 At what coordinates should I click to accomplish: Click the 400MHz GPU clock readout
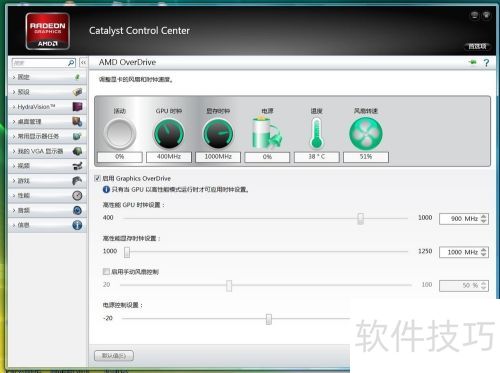169,157
